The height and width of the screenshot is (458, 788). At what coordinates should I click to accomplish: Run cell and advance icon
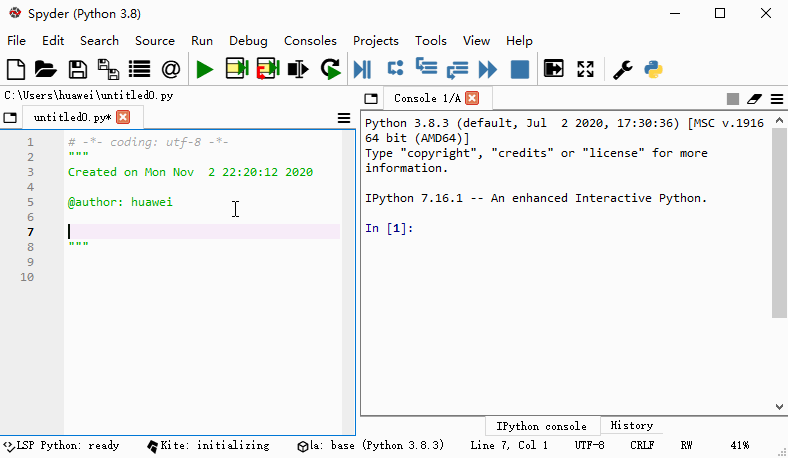point(268,69)
